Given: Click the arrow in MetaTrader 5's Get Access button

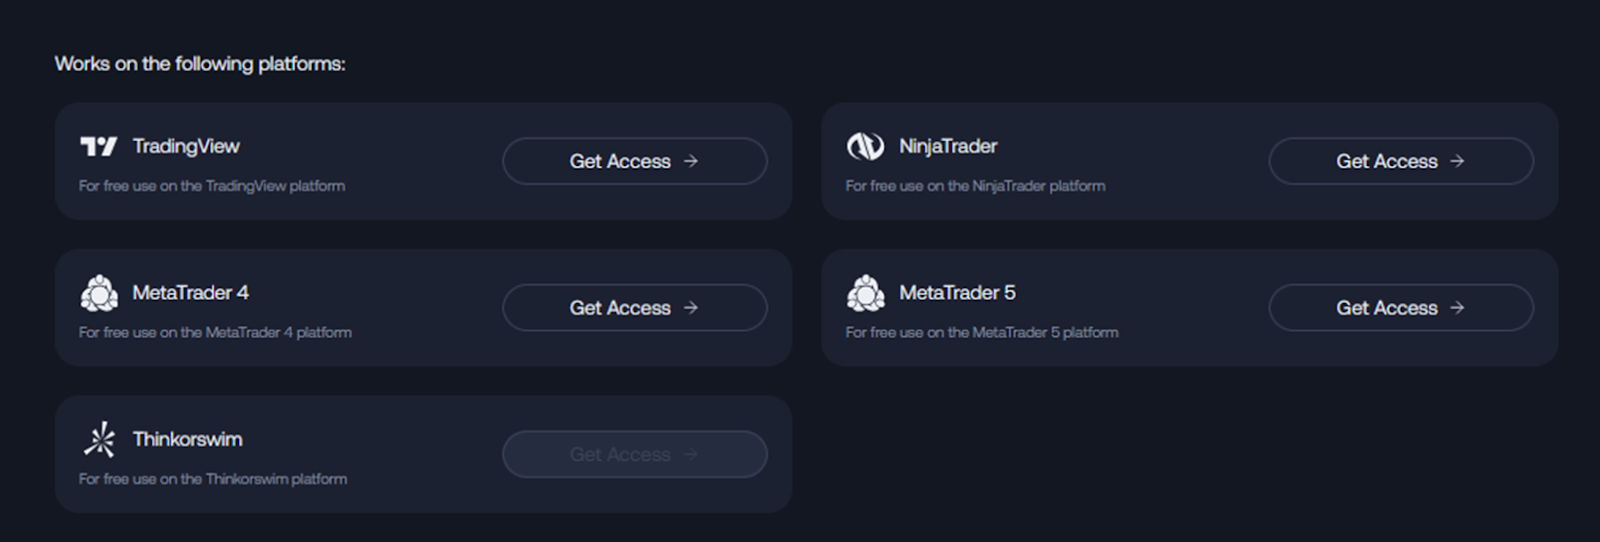Looking at the screenshot, I should (x=1457, y=308).
